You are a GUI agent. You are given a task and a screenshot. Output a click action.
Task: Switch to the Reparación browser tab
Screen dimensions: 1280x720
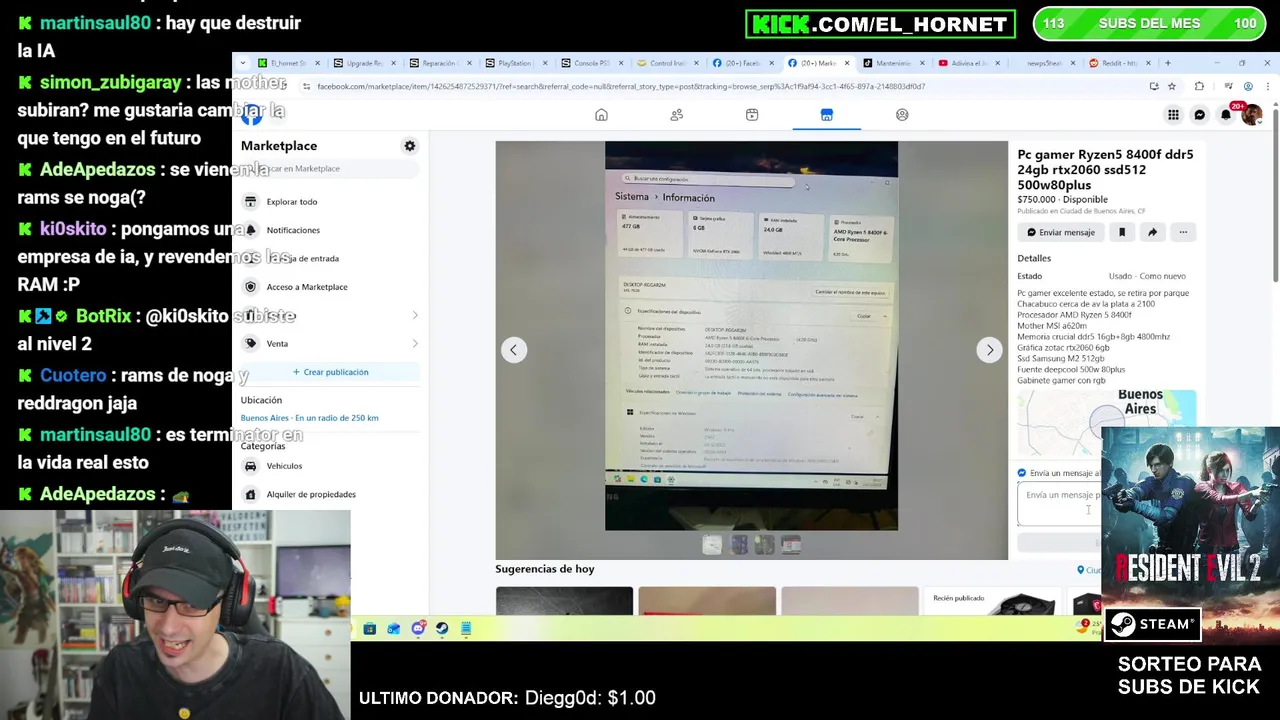pos(440,63)
